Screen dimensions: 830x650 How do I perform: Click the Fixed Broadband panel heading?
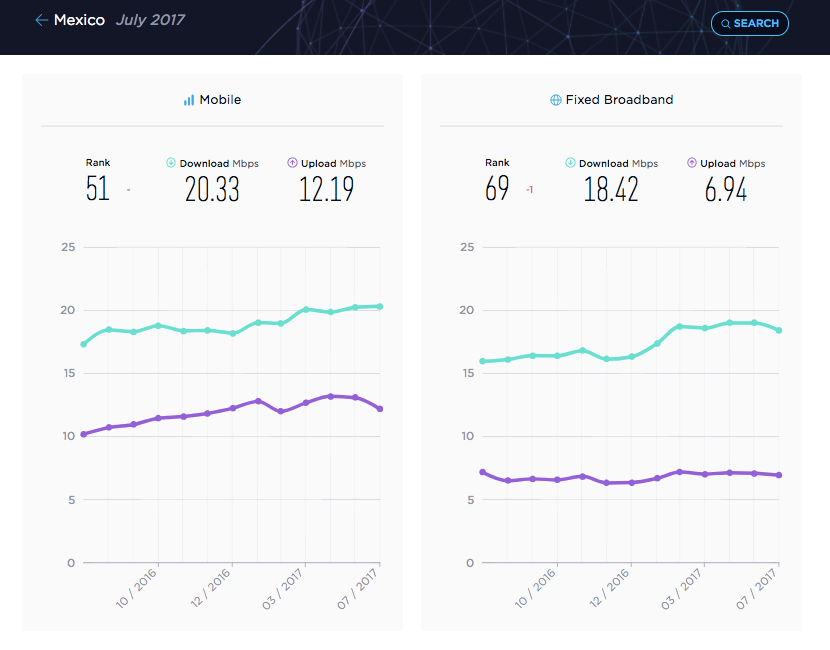coord(619,100)
